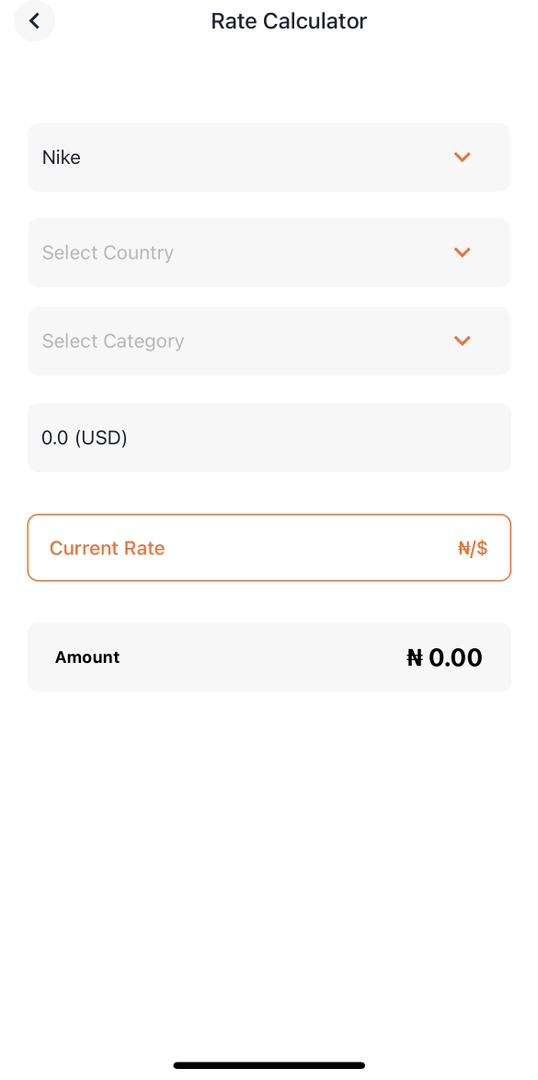Click the orange chevron in Select Category

coord(462,341)
